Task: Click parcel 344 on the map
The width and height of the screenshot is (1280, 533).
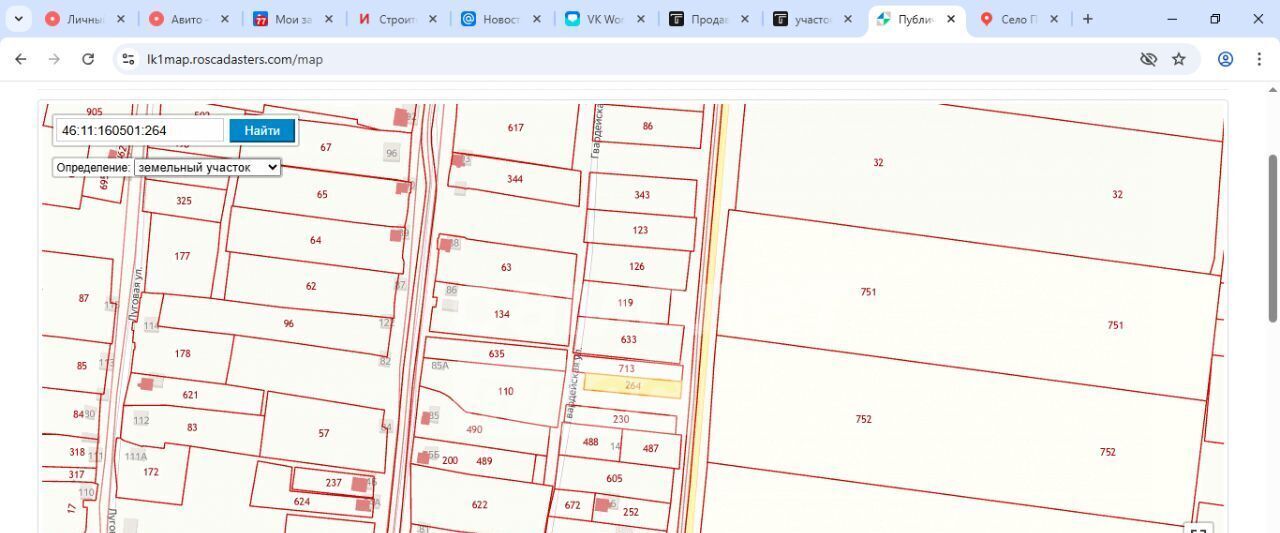Action: point(515,179)
